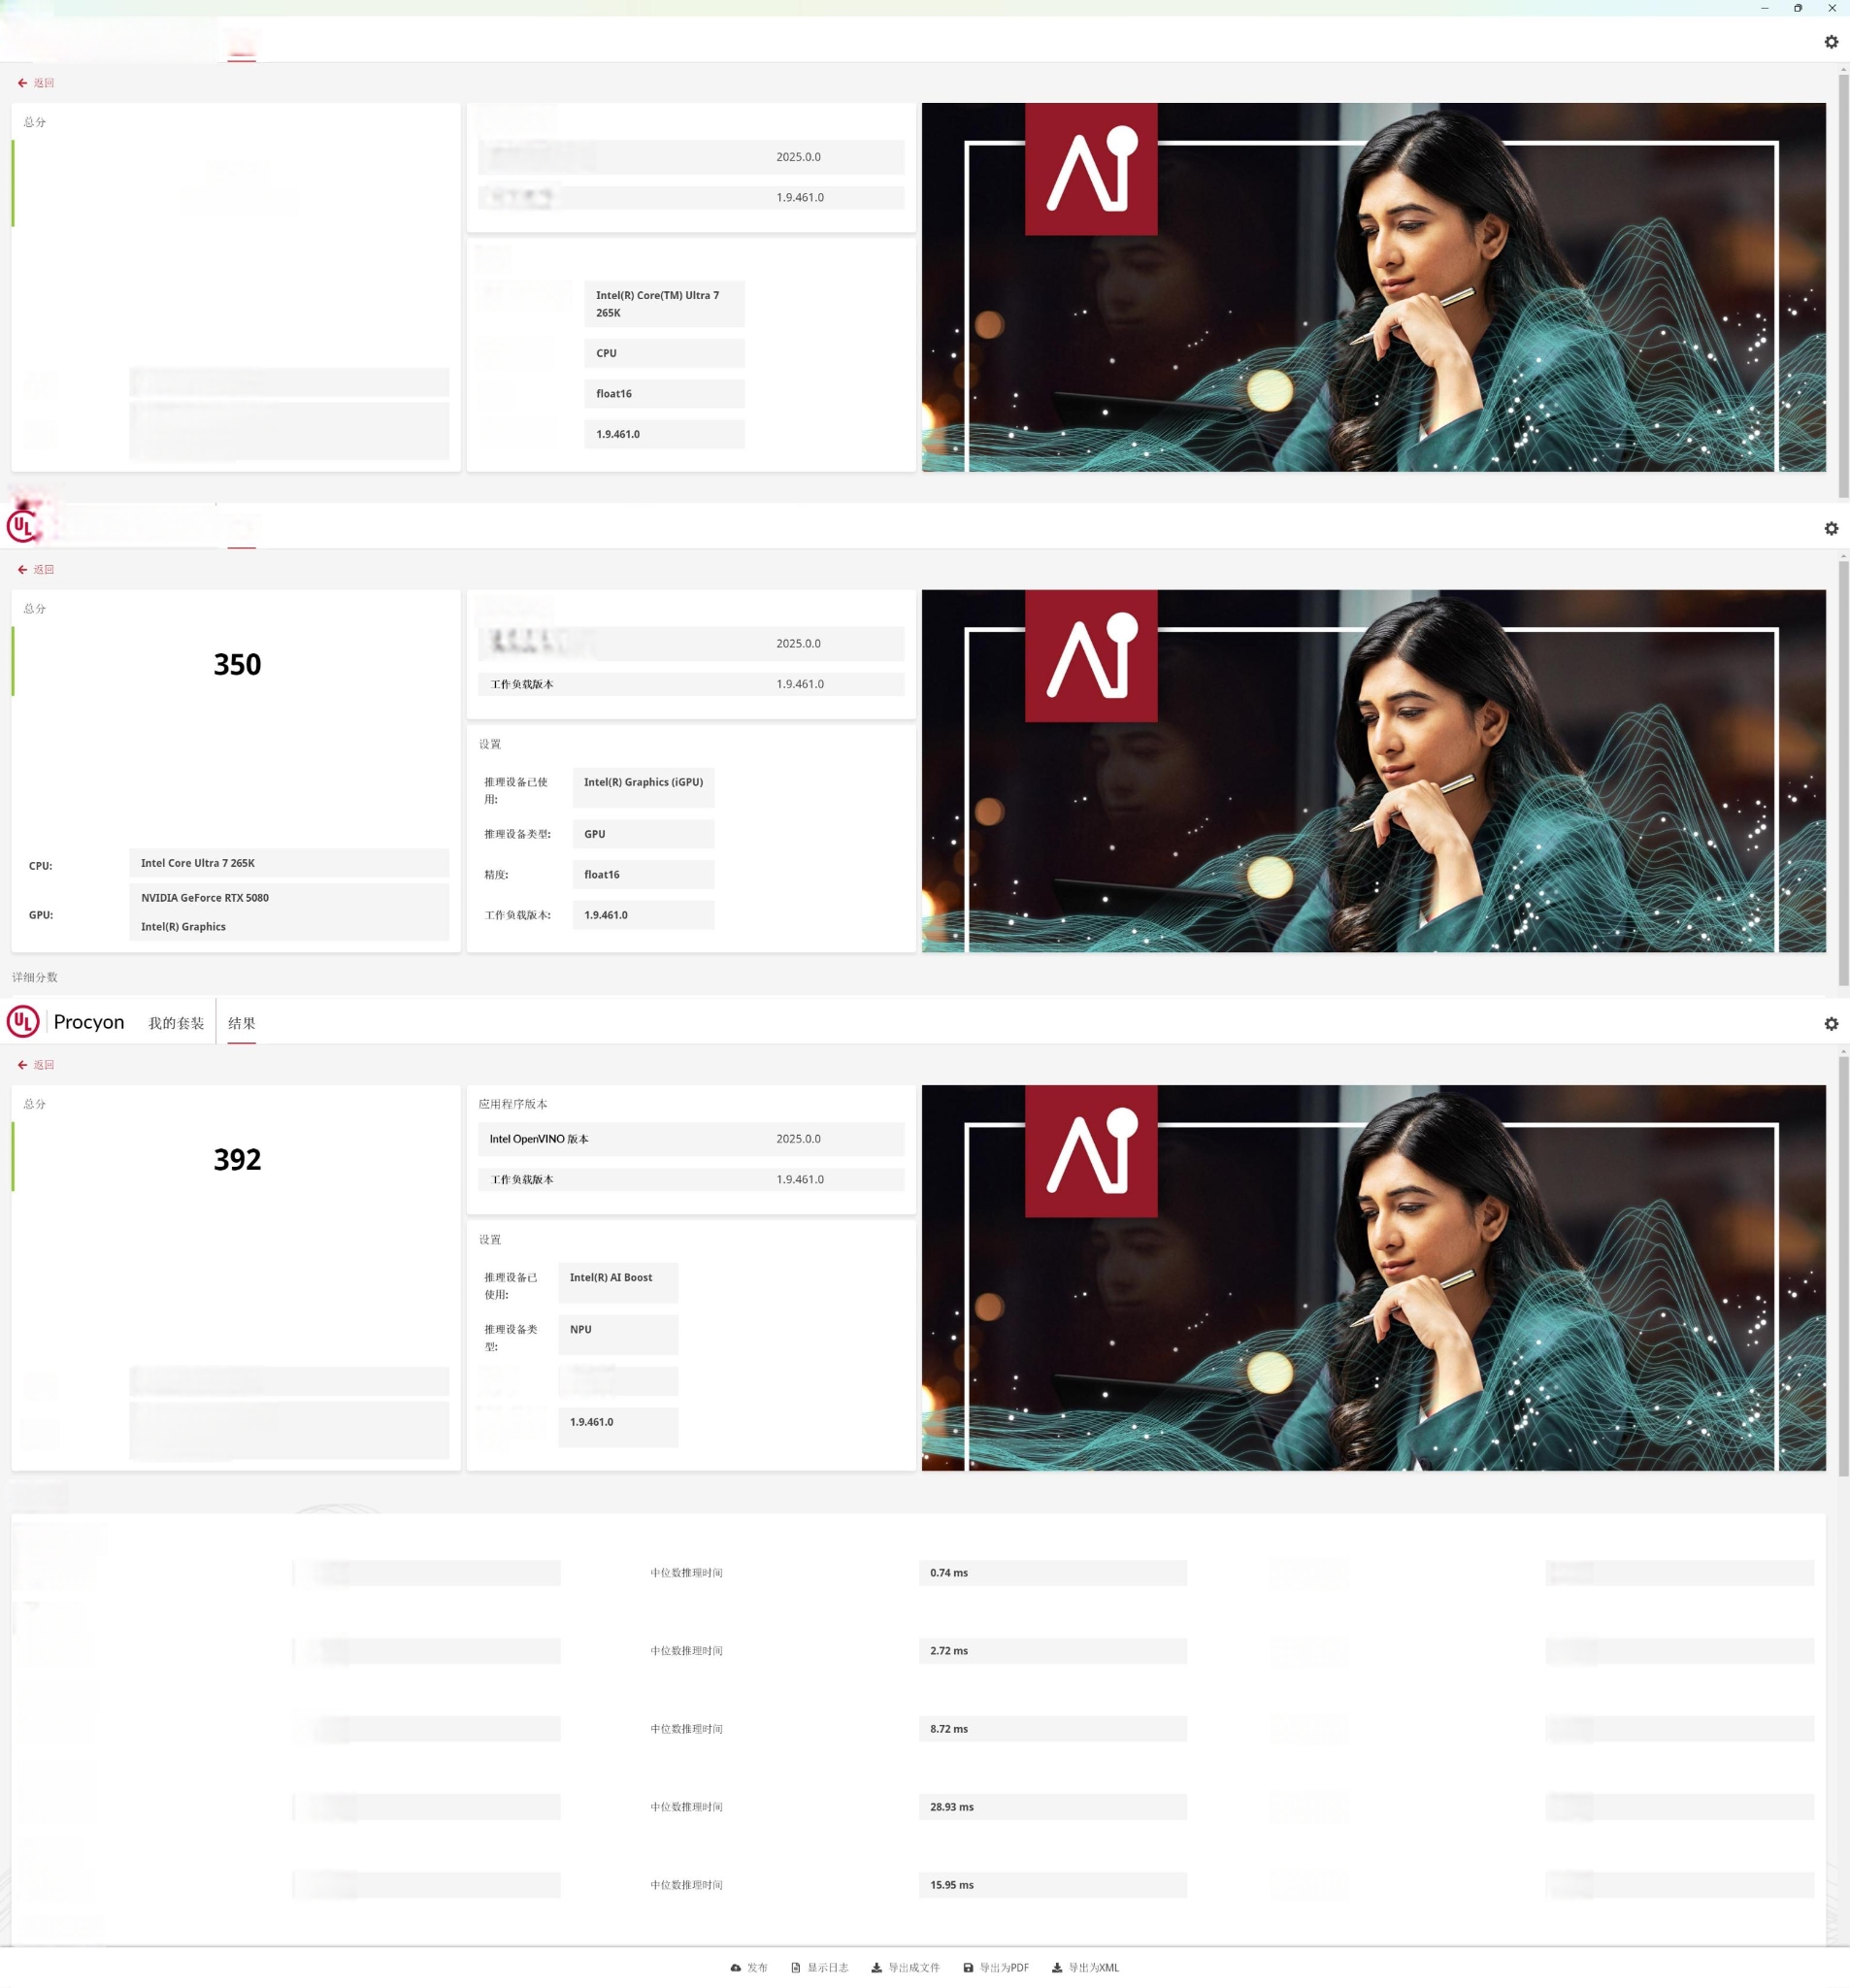The width and height of the screenshot is (1850, 1988).
Task: Click scrollbar beside 392 score panel banner
Action: 1843,1267
